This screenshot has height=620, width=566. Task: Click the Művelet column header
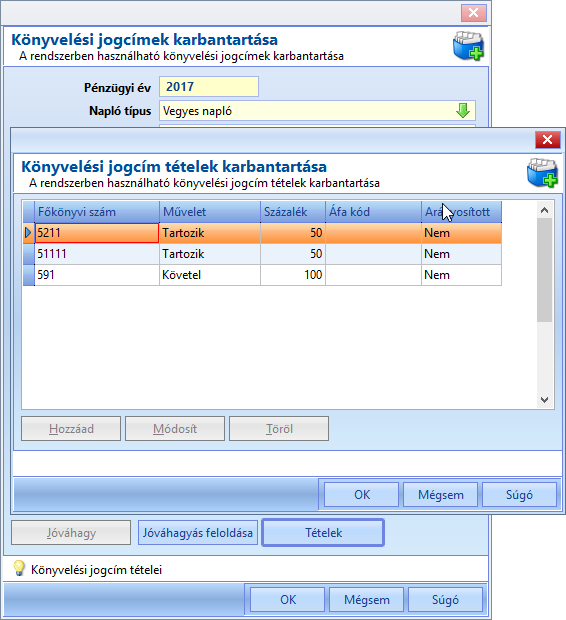[210, 212]
